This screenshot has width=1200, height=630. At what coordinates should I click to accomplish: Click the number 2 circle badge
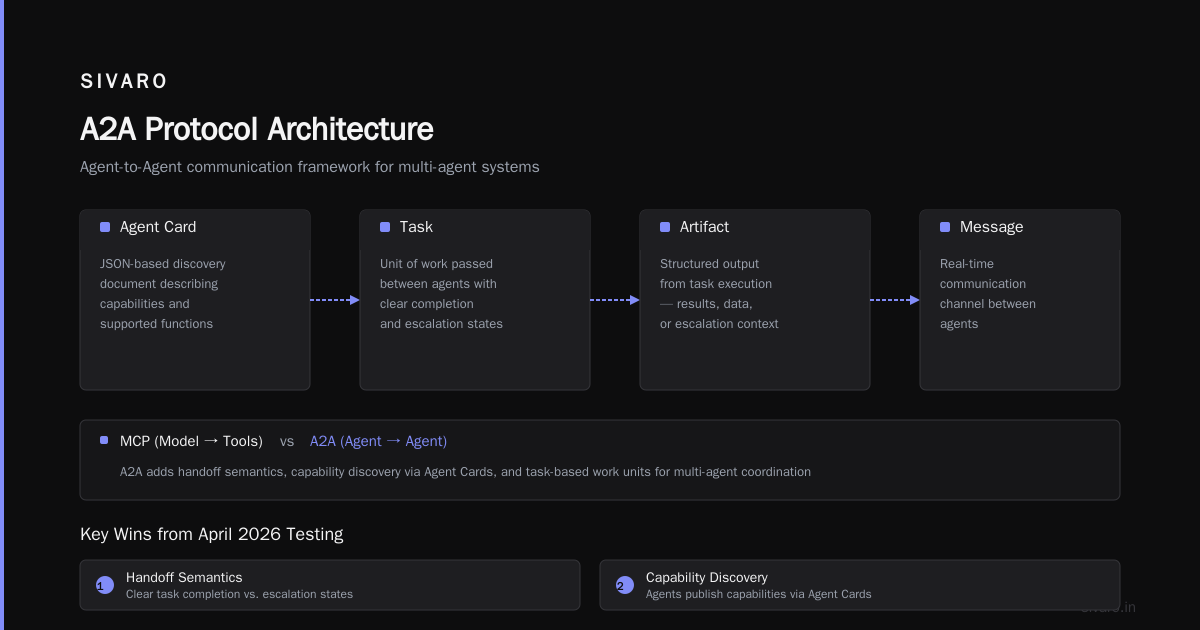625,585
